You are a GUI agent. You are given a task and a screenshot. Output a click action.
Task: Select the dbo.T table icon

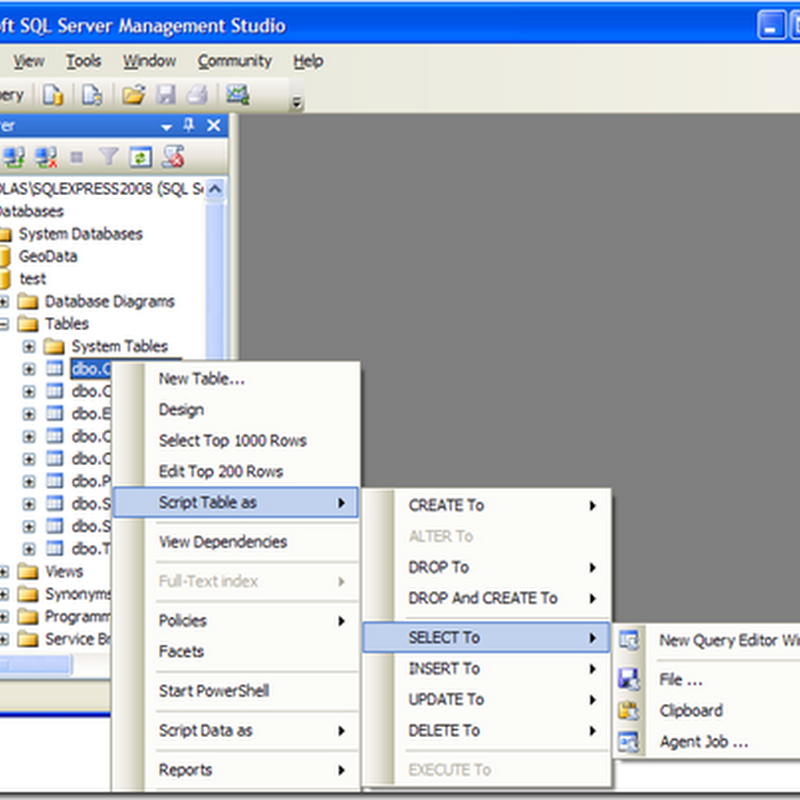[x=55, y=548]
